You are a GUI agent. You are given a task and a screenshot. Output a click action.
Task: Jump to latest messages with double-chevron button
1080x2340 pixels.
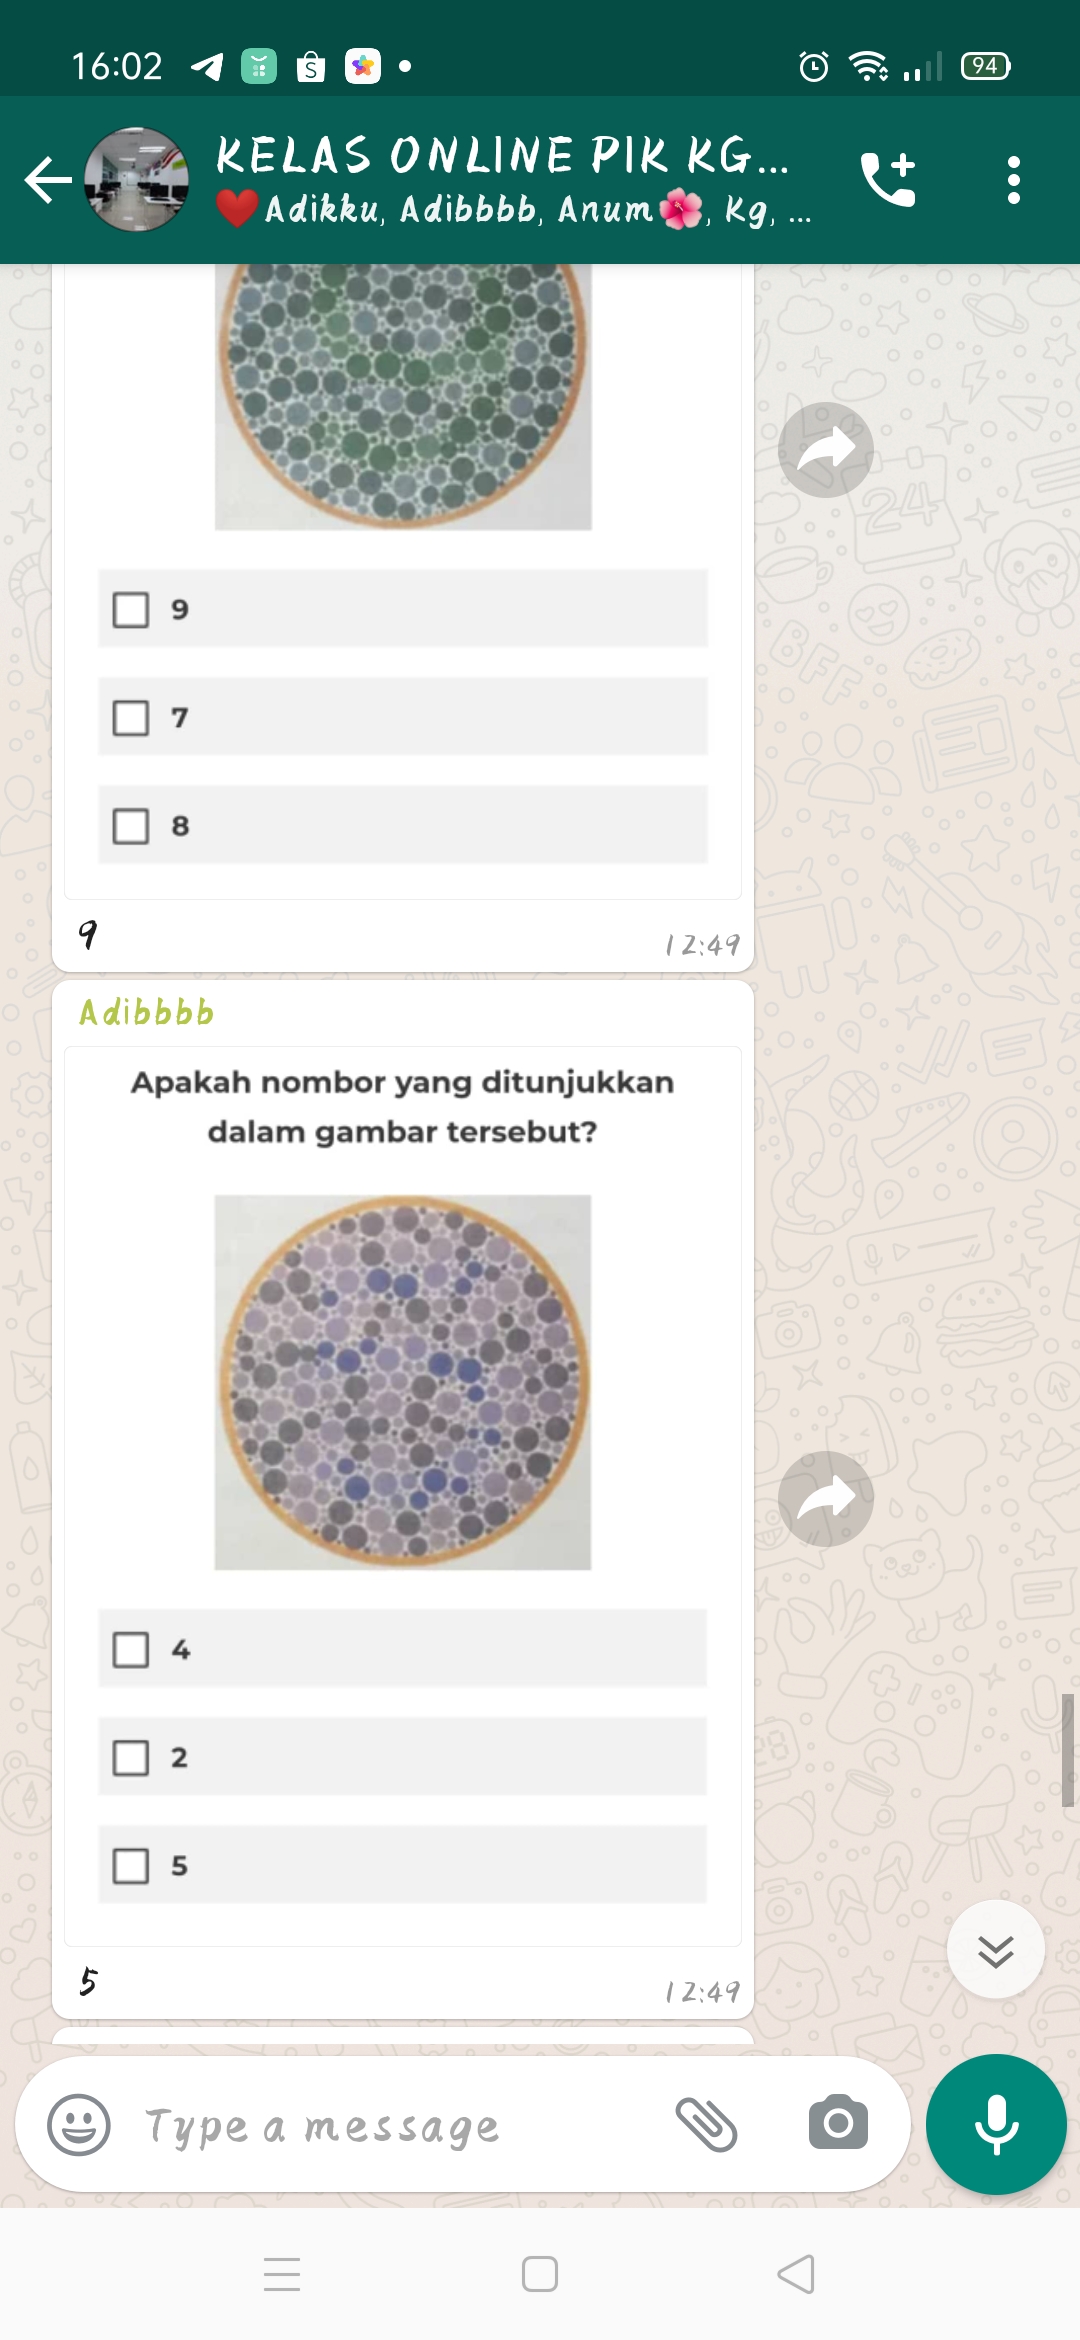point(996,1949)
